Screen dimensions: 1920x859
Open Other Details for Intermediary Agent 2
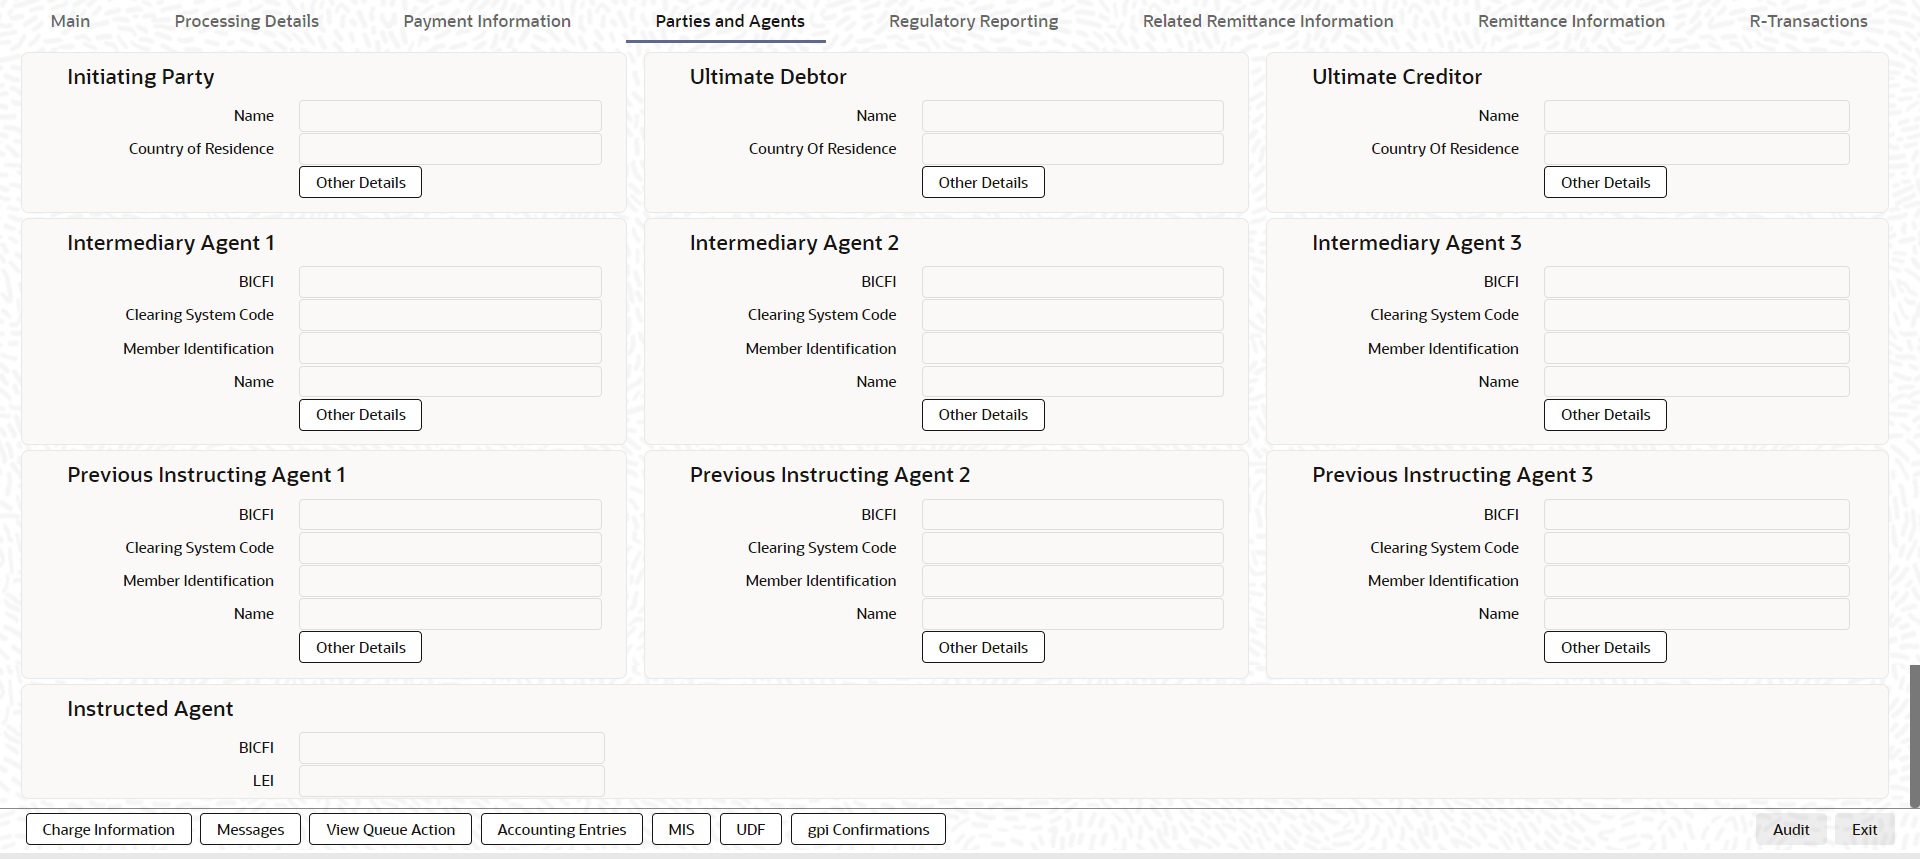pos(983,415)
